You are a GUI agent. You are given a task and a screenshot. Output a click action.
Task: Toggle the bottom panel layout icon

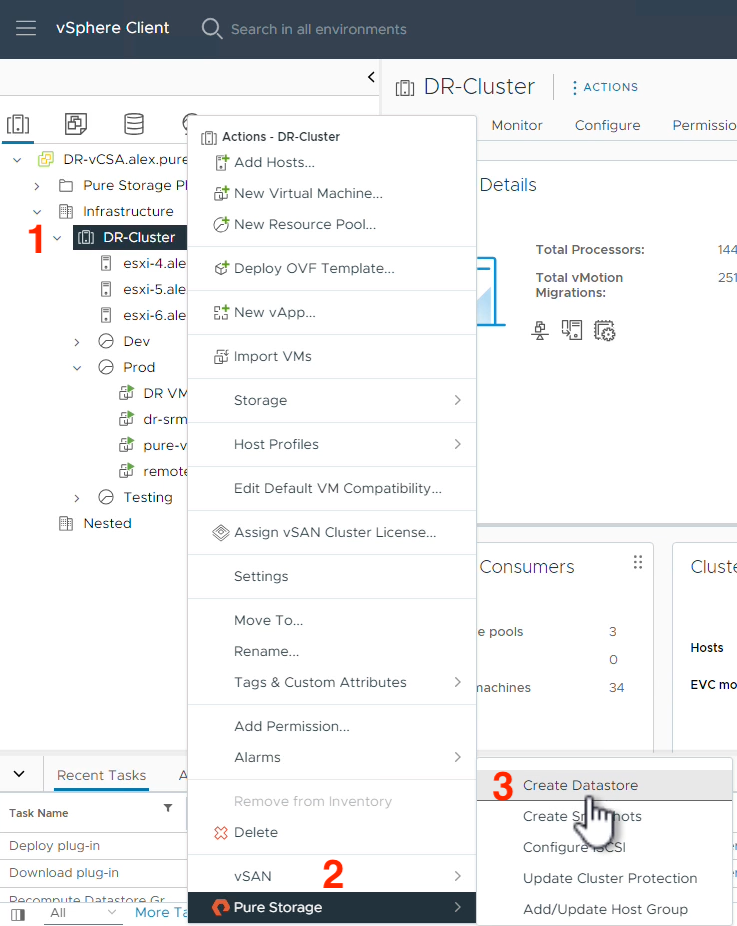tap(18, 914)
